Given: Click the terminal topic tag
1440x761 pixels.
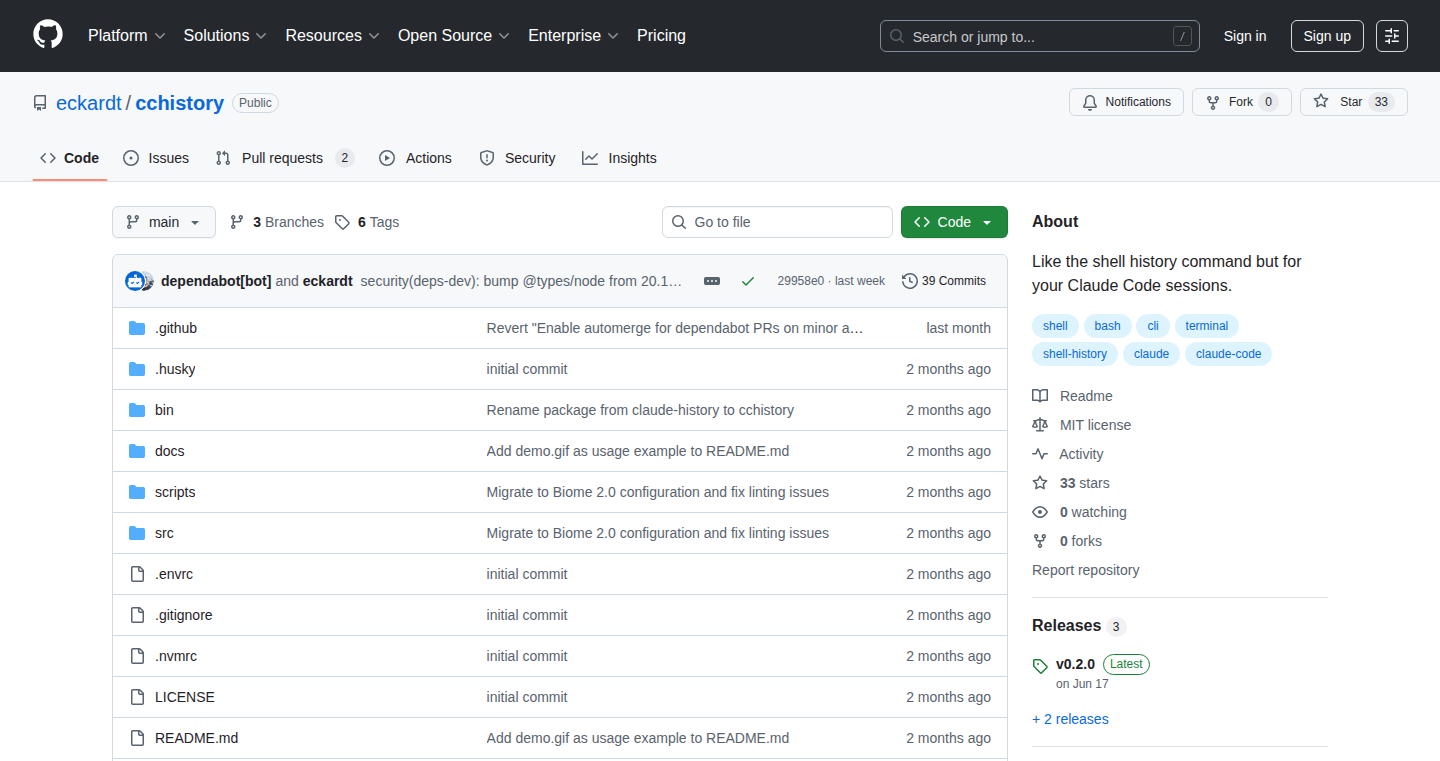Looking at the screenshot, I should pyautogui.click(x=1206, y=326).
